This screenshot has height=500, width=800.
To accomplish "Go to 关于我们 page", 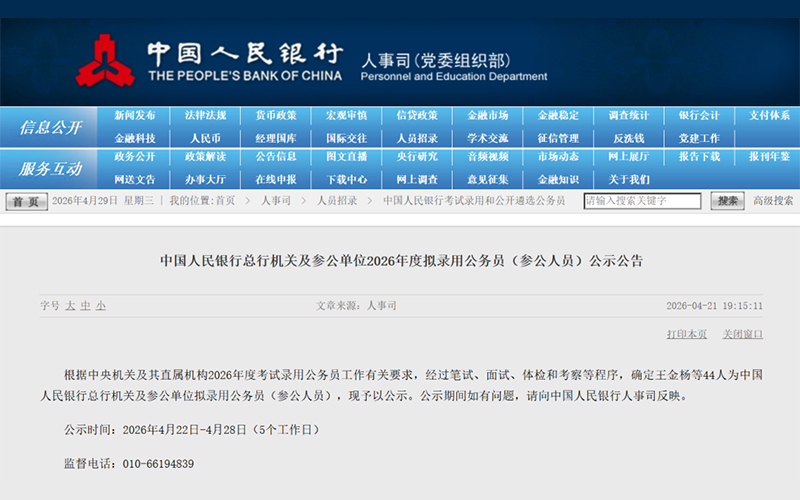I will coord(629,180).
